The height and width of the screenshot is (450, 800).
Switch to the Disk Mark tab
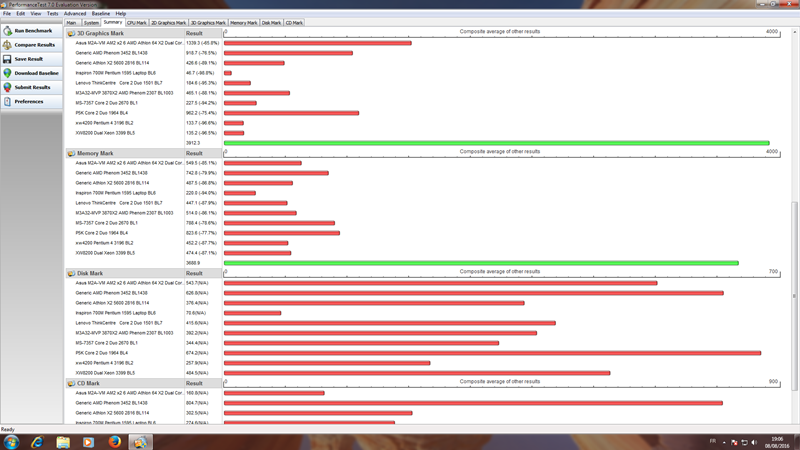[271, 23]
